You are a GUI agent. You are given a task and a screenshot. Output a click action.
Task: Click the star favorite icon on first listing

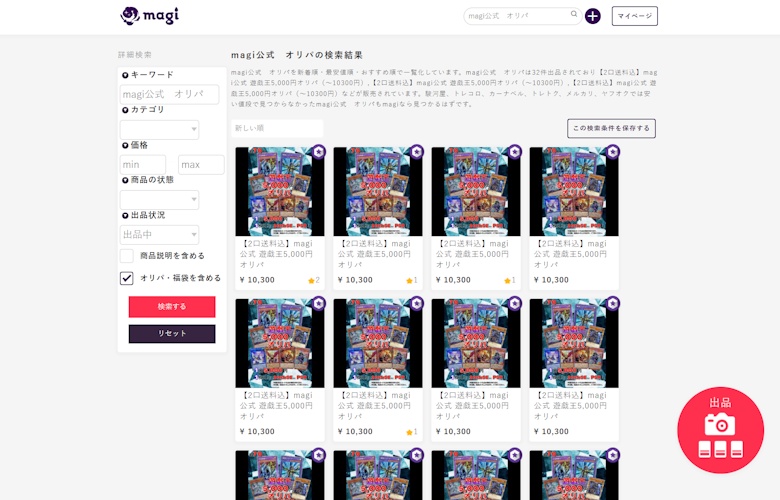[312, 281]
